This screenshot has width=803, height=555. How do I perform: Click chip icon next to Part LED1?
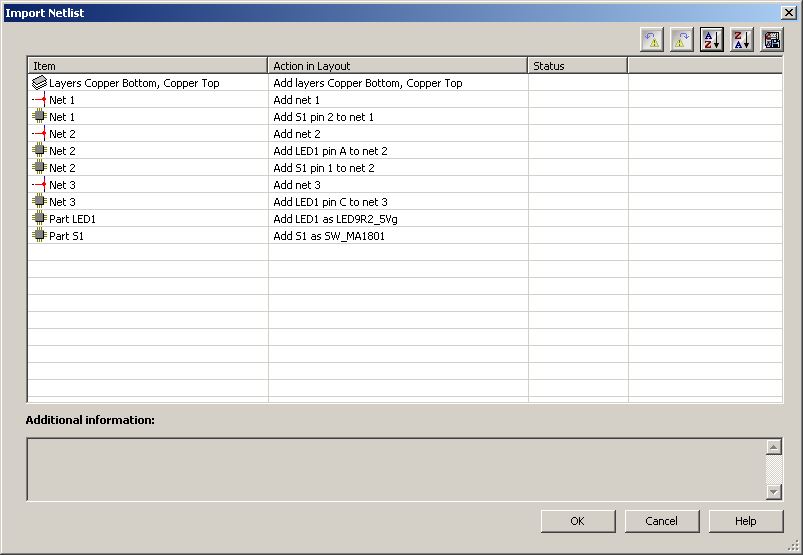(x=39, y=219)
